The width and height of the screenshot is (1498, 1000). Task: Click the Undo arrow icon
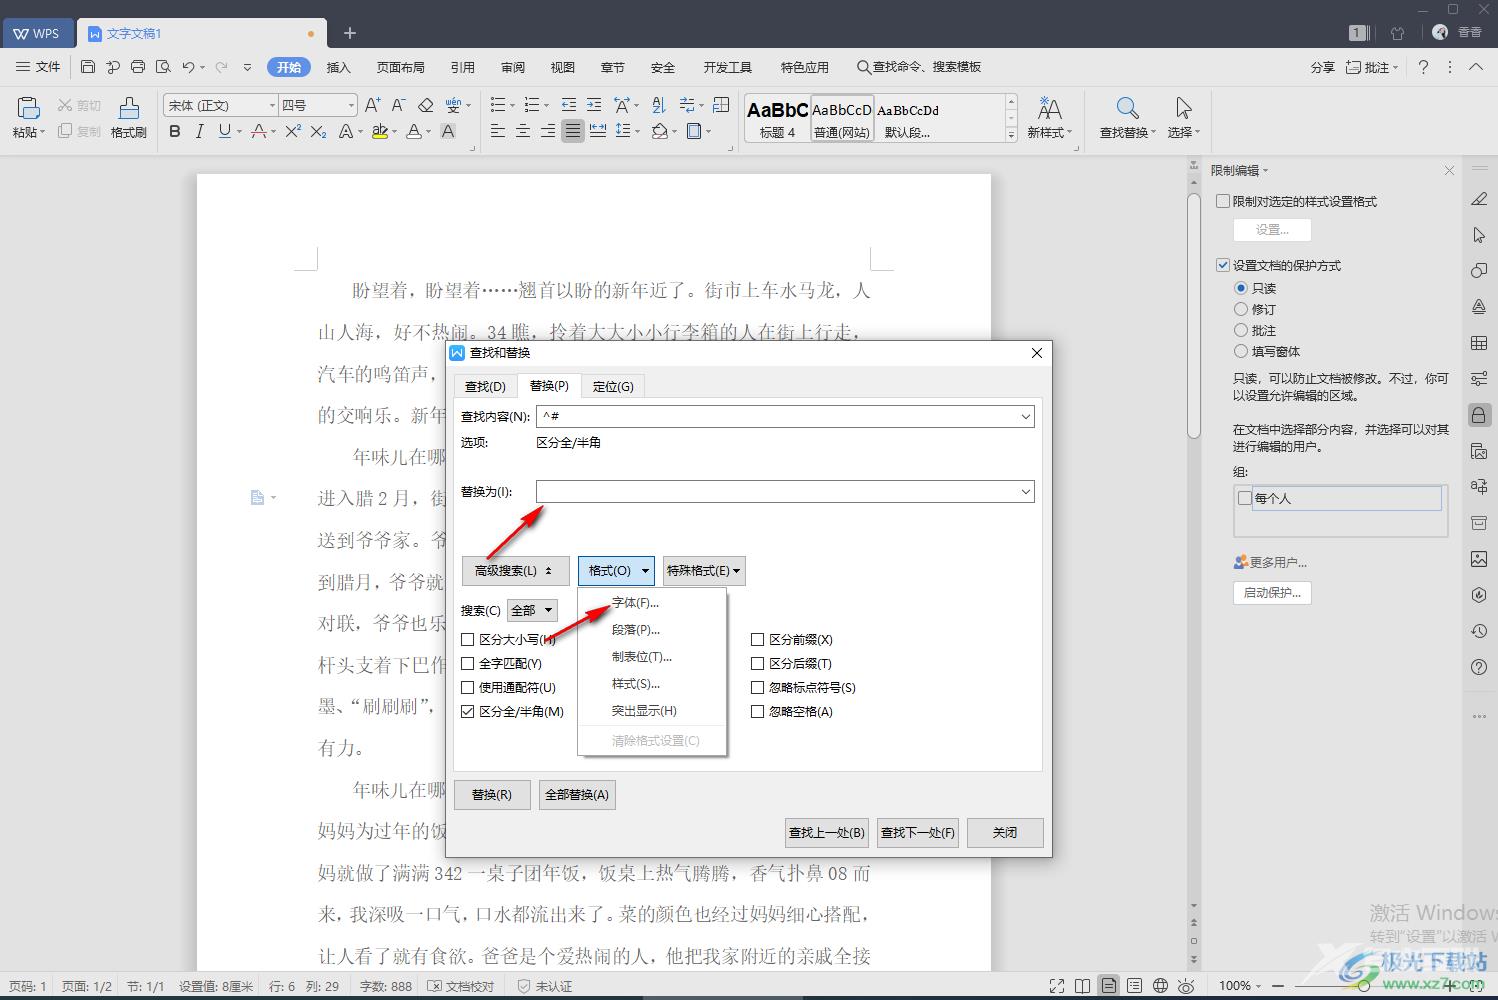pyautogui.click(x=188, y=67)
